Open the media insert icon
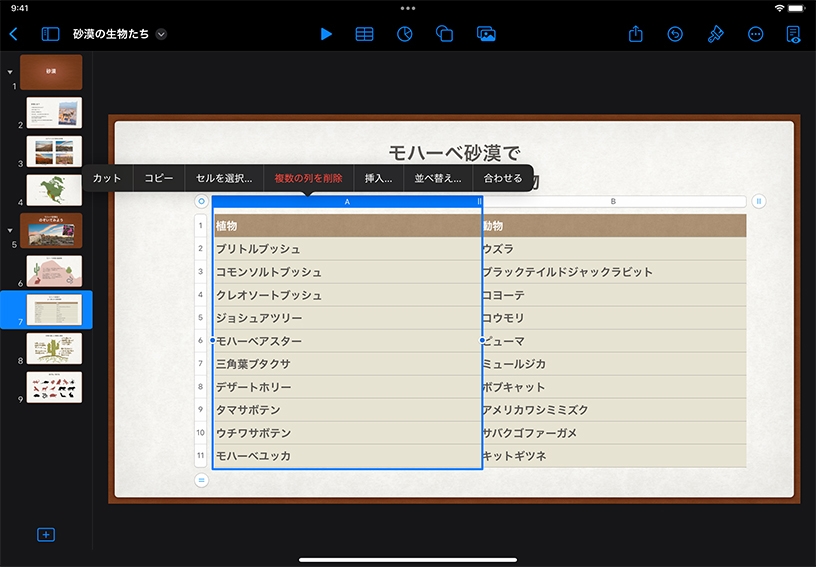Screen dimensions: 816x567 tap(486, 34)
